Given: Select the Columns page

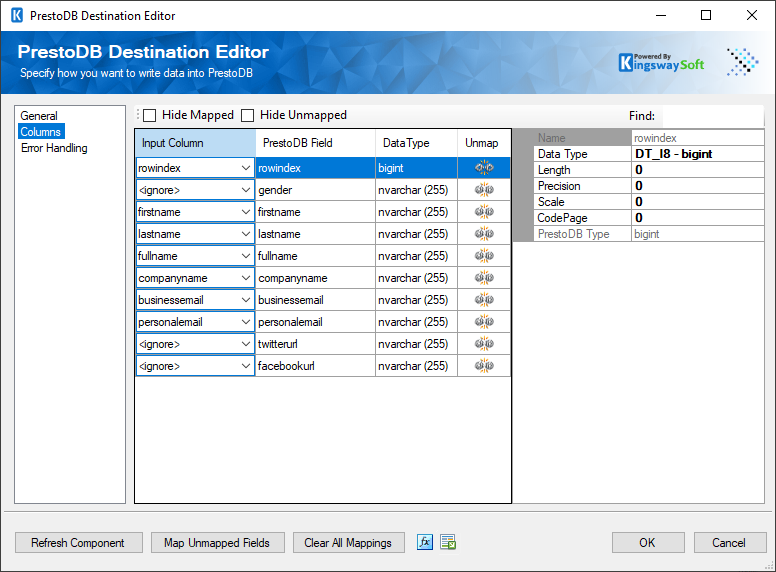Looking at the screenshot, I should point(41,132).
